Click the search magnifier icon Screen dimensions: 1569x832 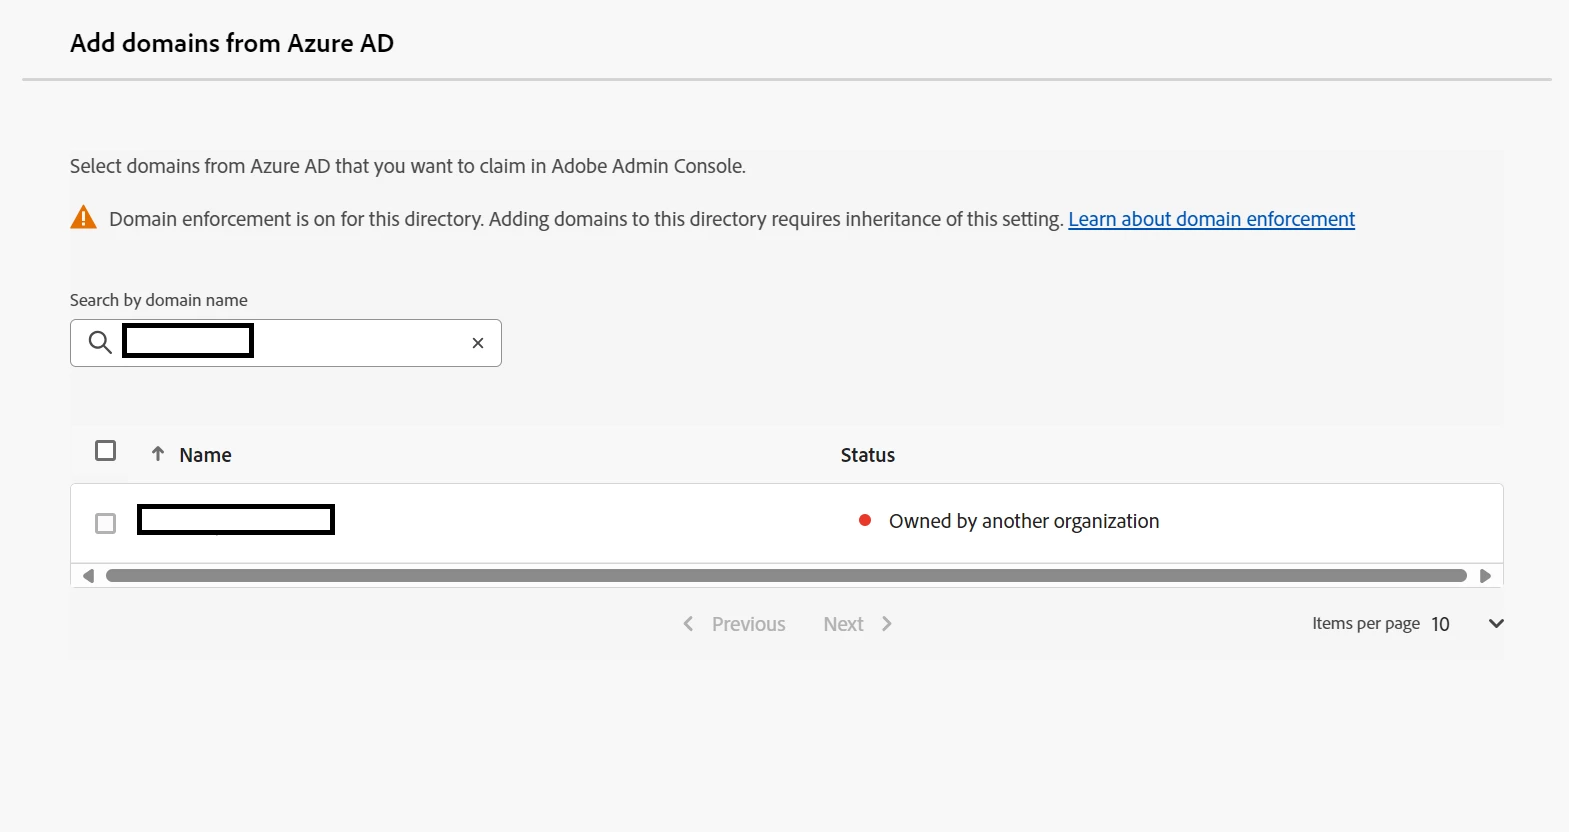coord(99,343)
